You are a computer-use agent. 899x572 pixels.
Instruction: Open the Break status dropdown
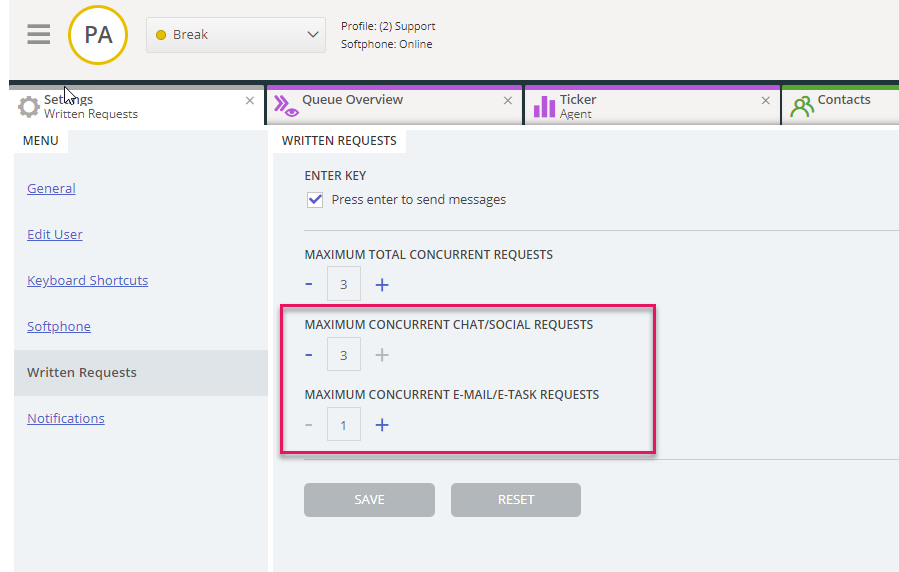click(x=236, y=35)
